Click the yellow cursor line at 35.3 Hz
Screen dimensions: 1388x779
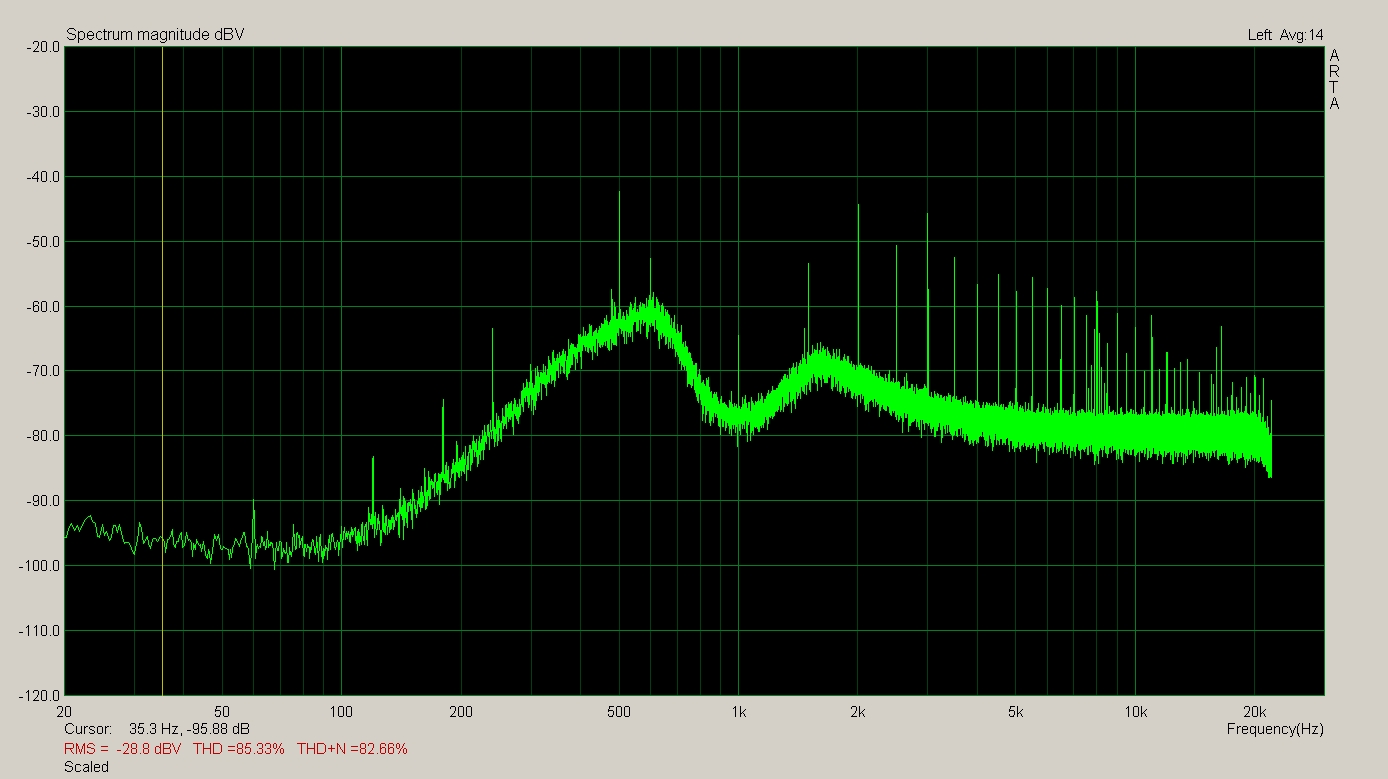click(x=162, y=370)
